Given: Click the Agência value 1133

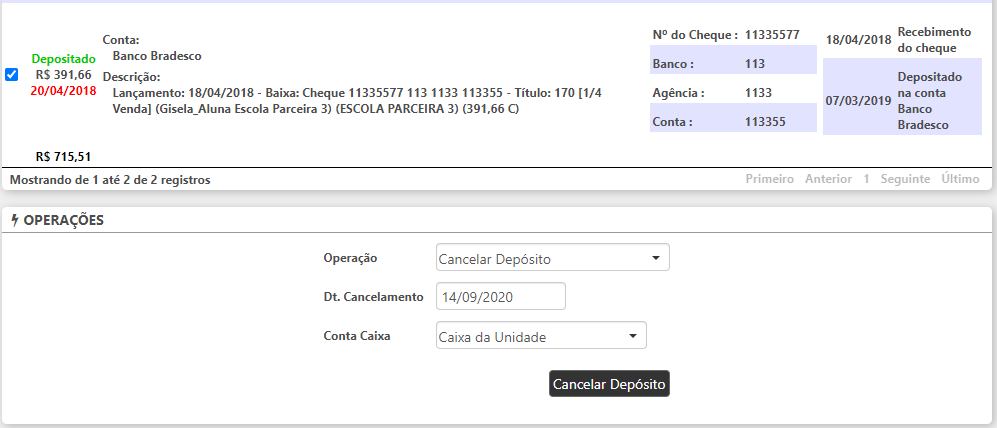Looking at the screenshot, I should click(758, 93).
